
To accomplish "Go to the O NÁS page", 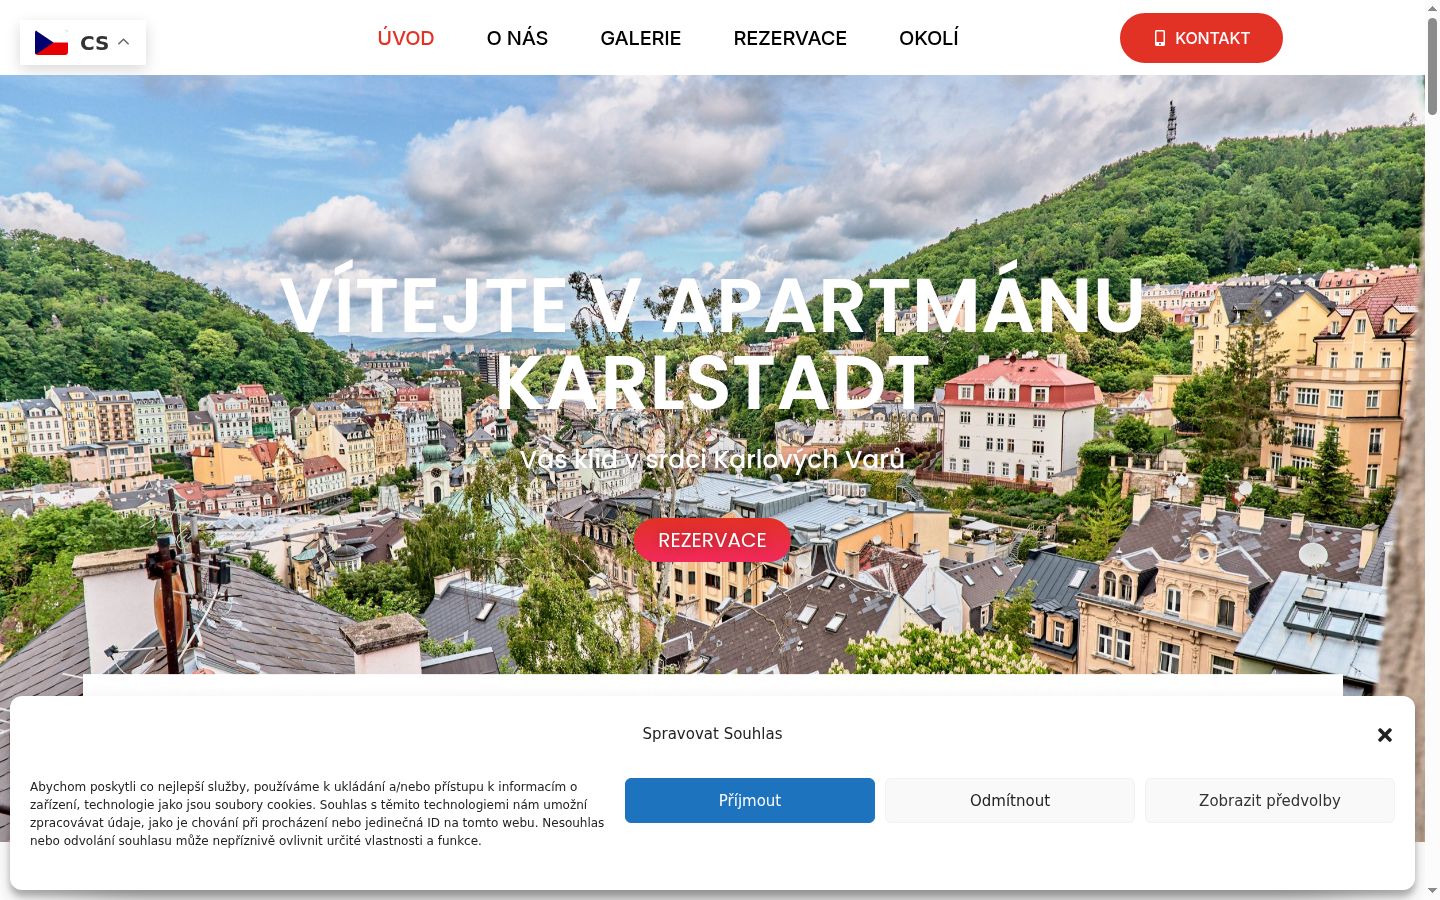I will 517,38.
